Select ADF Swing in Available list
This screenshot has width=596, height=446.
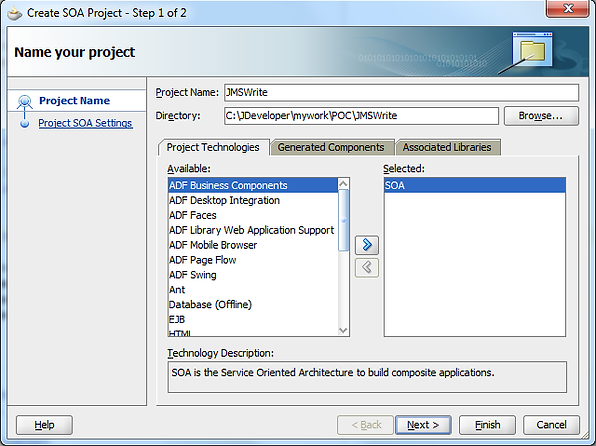point(253,275)
